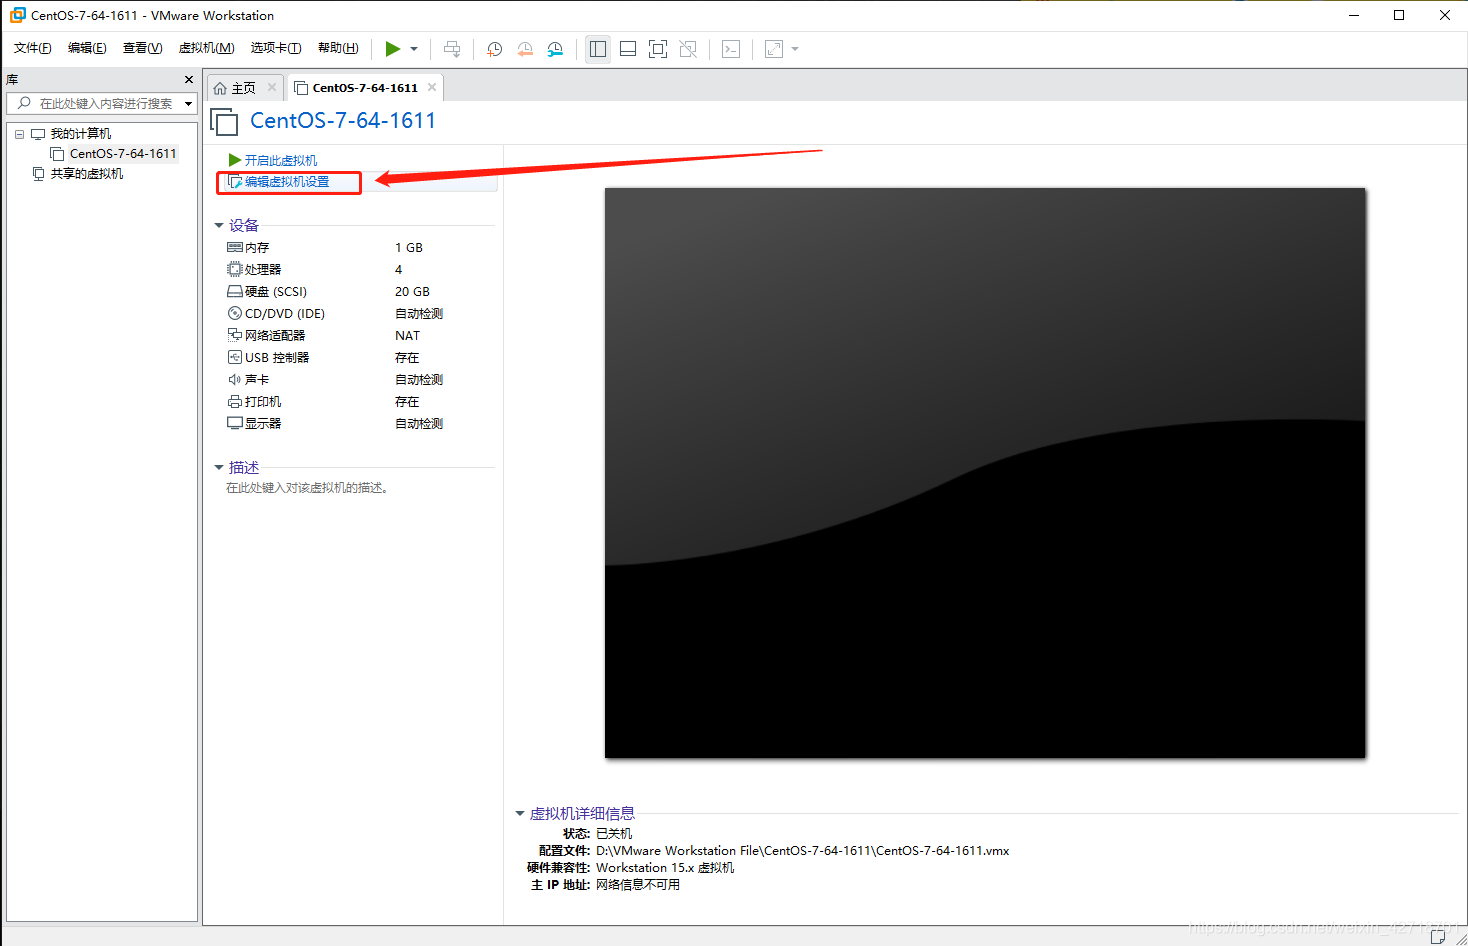Collapse the 虚拟机详细信息 section
The height and width of the screenshot is (946, 1468).
coord(520,814)
